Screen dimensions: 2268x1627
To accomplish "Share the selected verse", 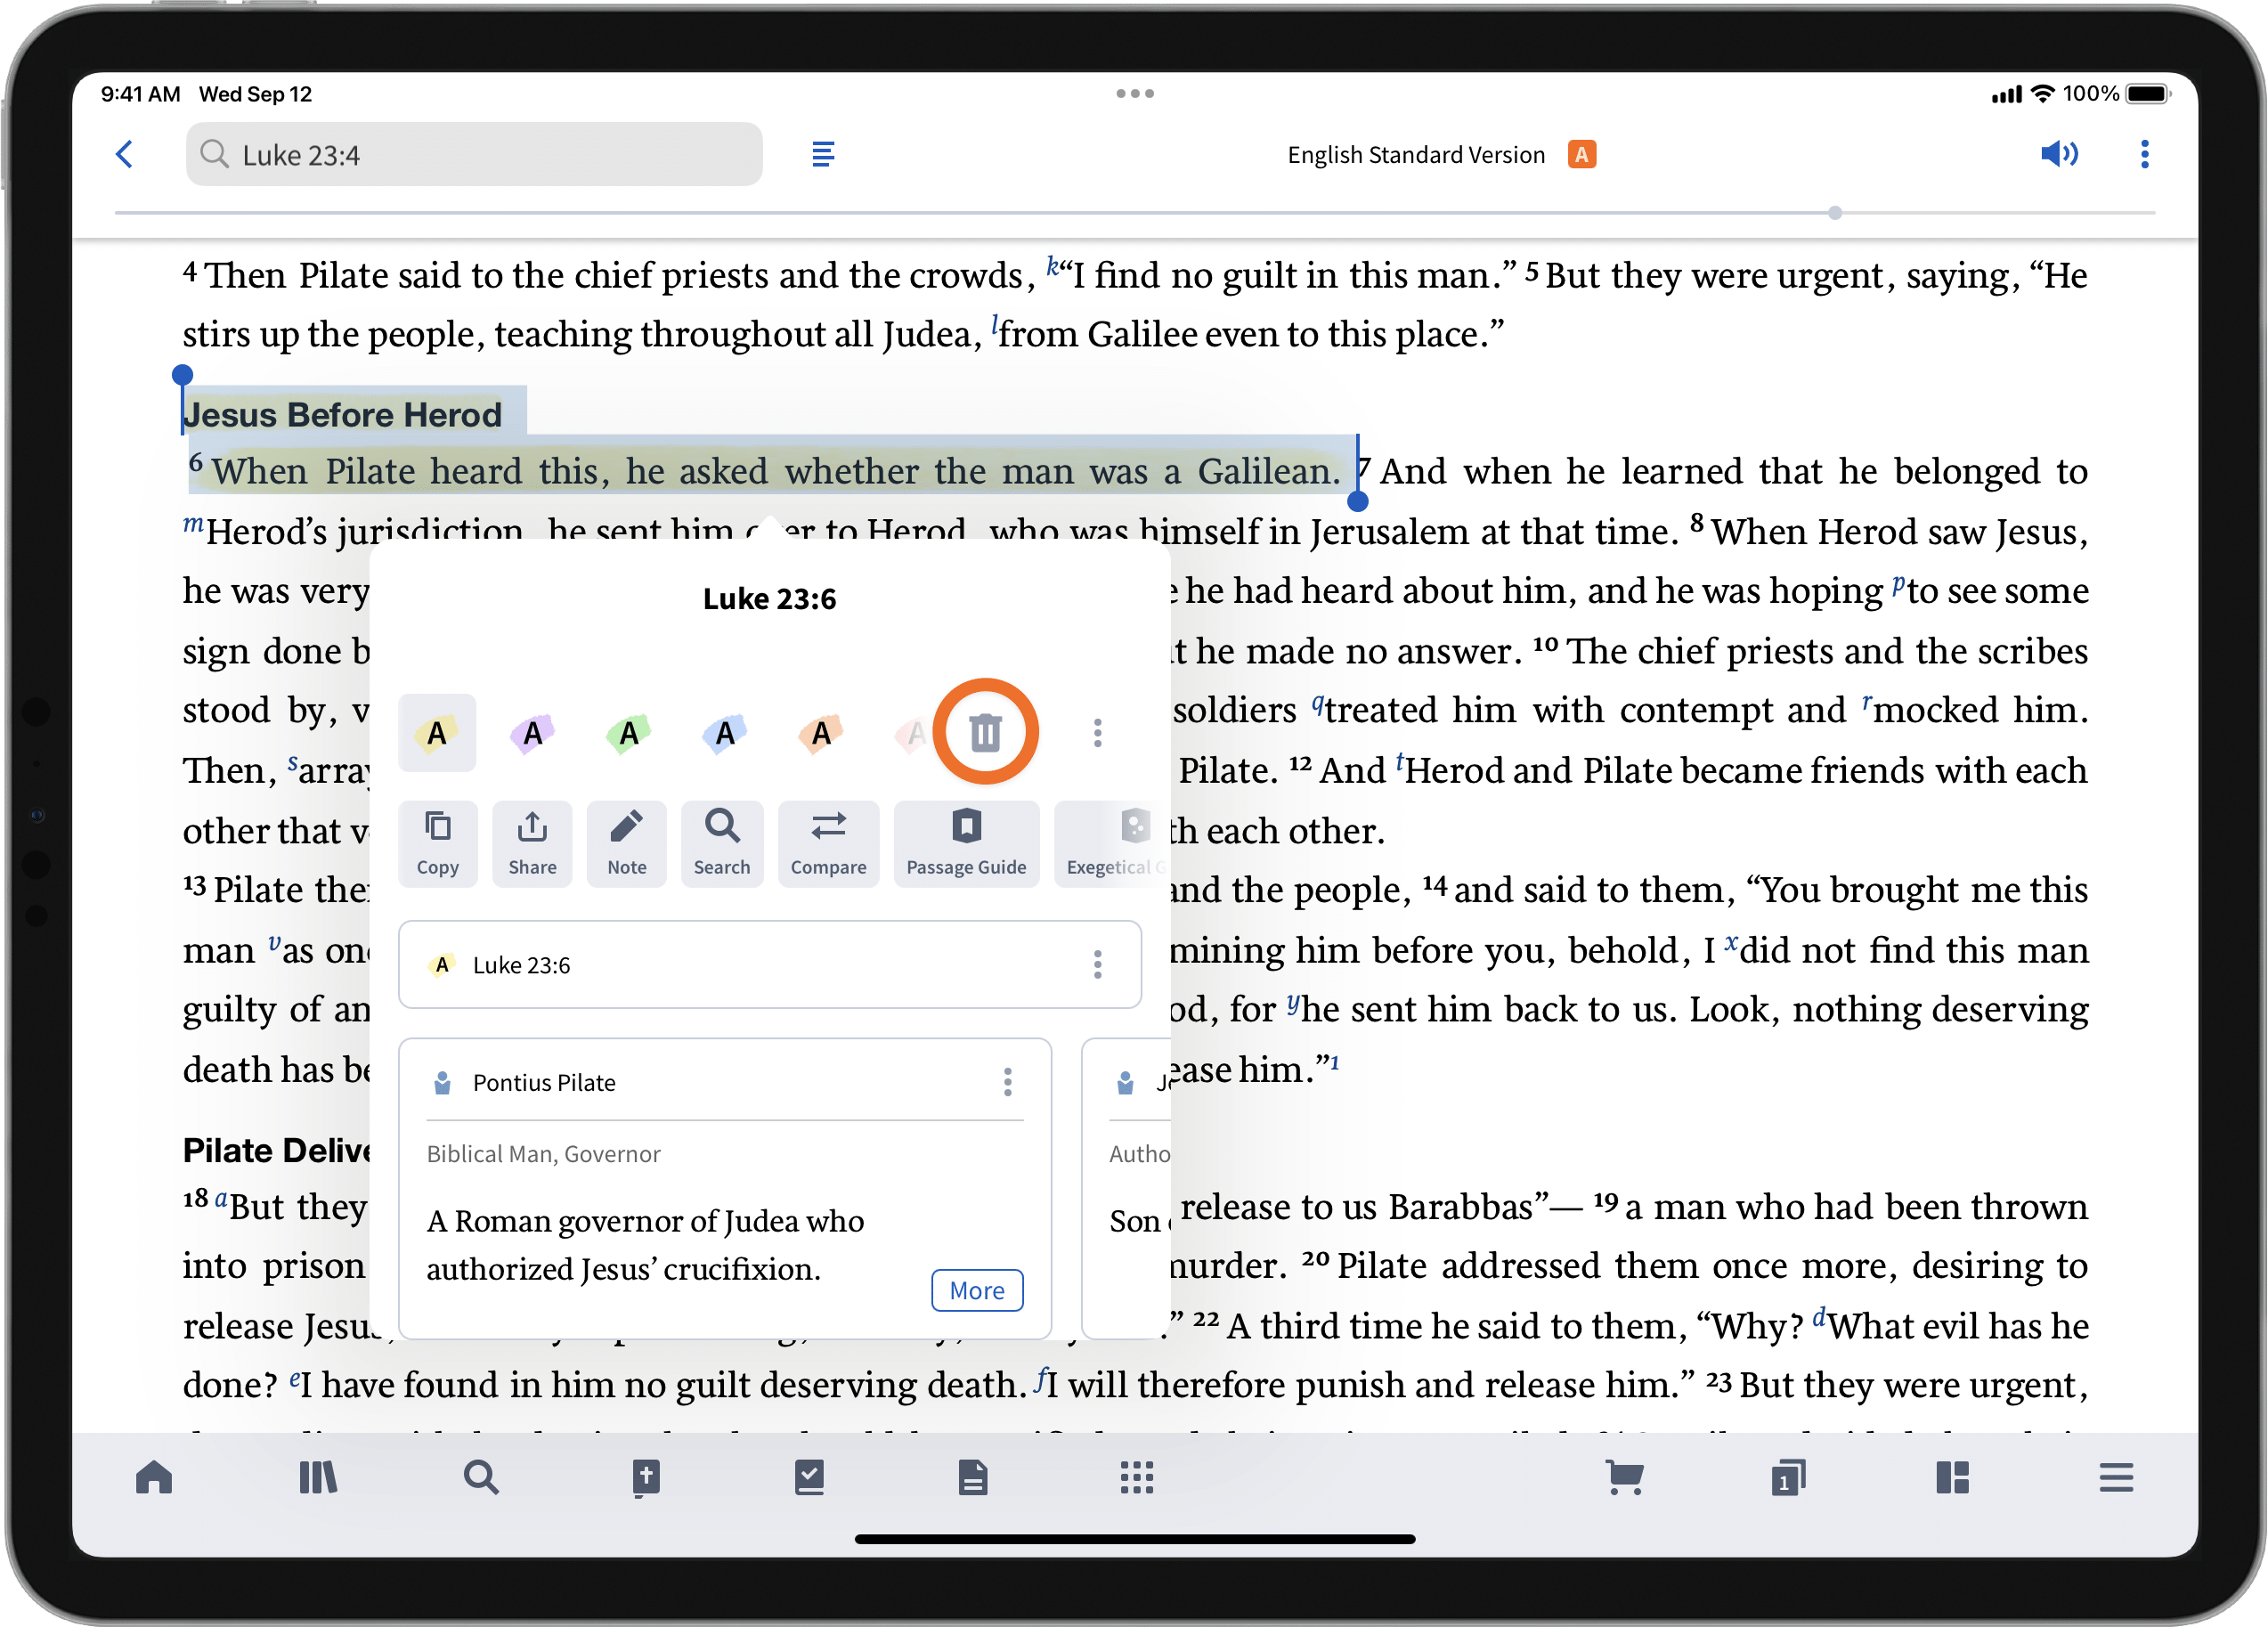I will pos(532,844).
